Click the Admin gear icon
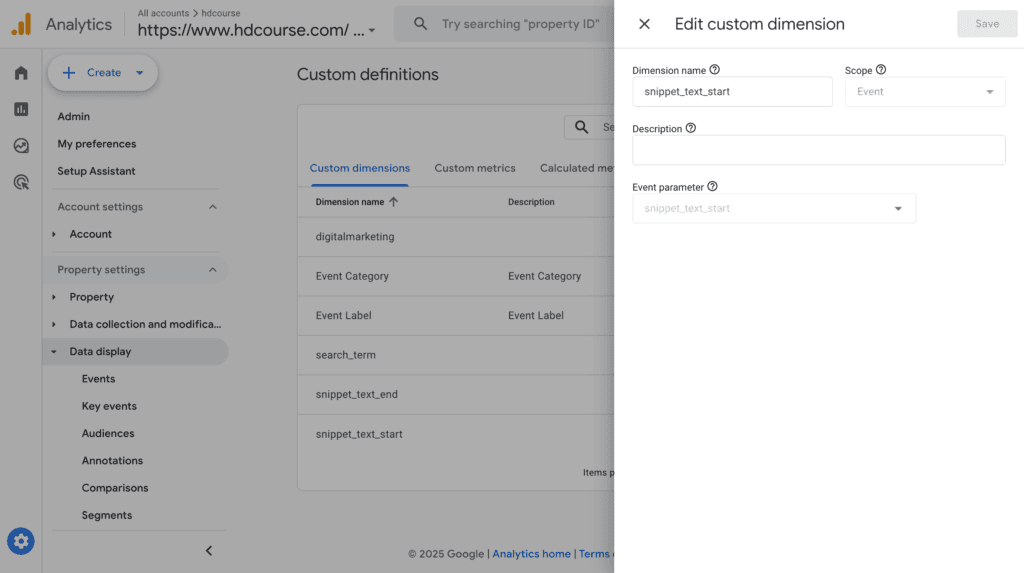Image resolution: width=1024 pixels, height=573 pixels. pyautogui.click(x=21, y=542)
